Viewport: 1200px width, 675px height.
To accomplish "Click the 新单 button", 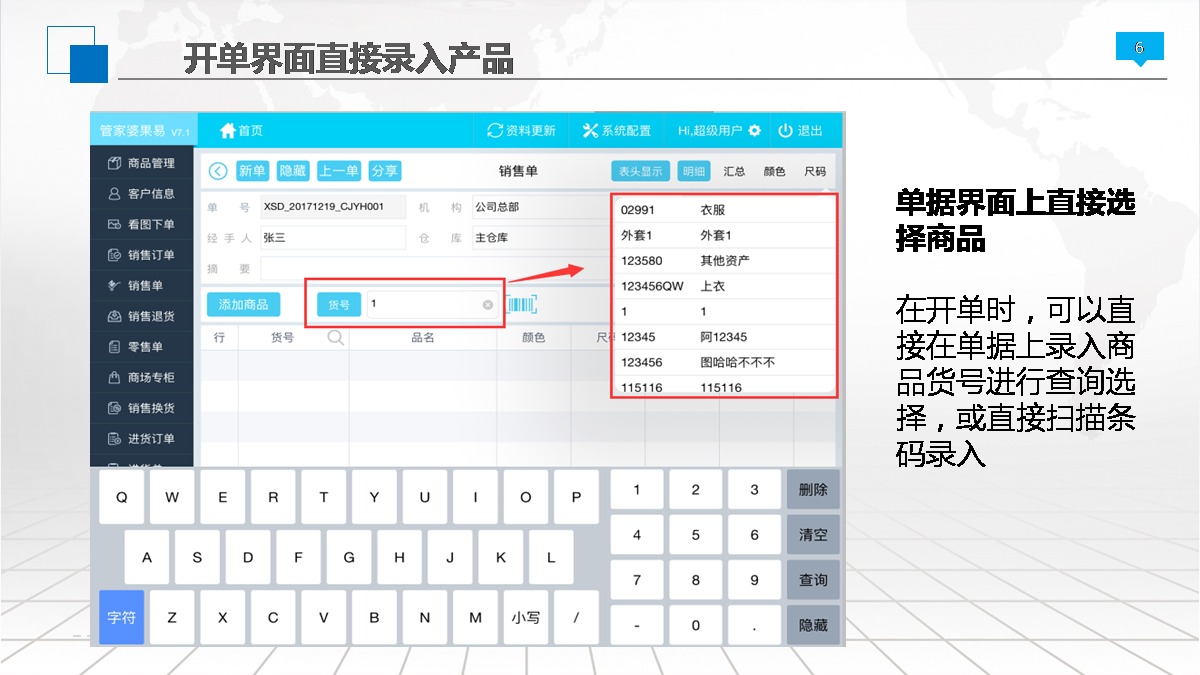I will [252, 171].
